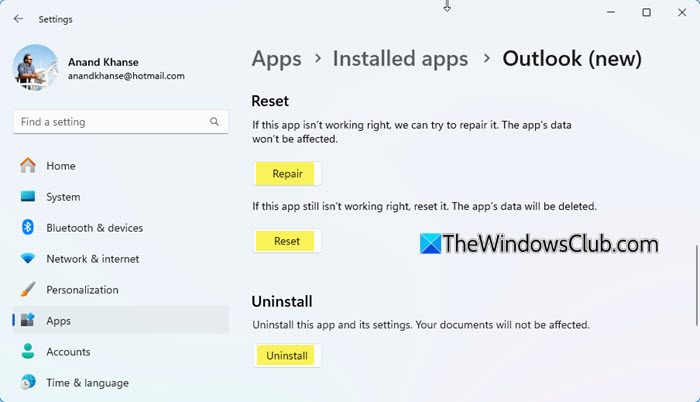Focus the Find a setting search box

tap(110, 122)
